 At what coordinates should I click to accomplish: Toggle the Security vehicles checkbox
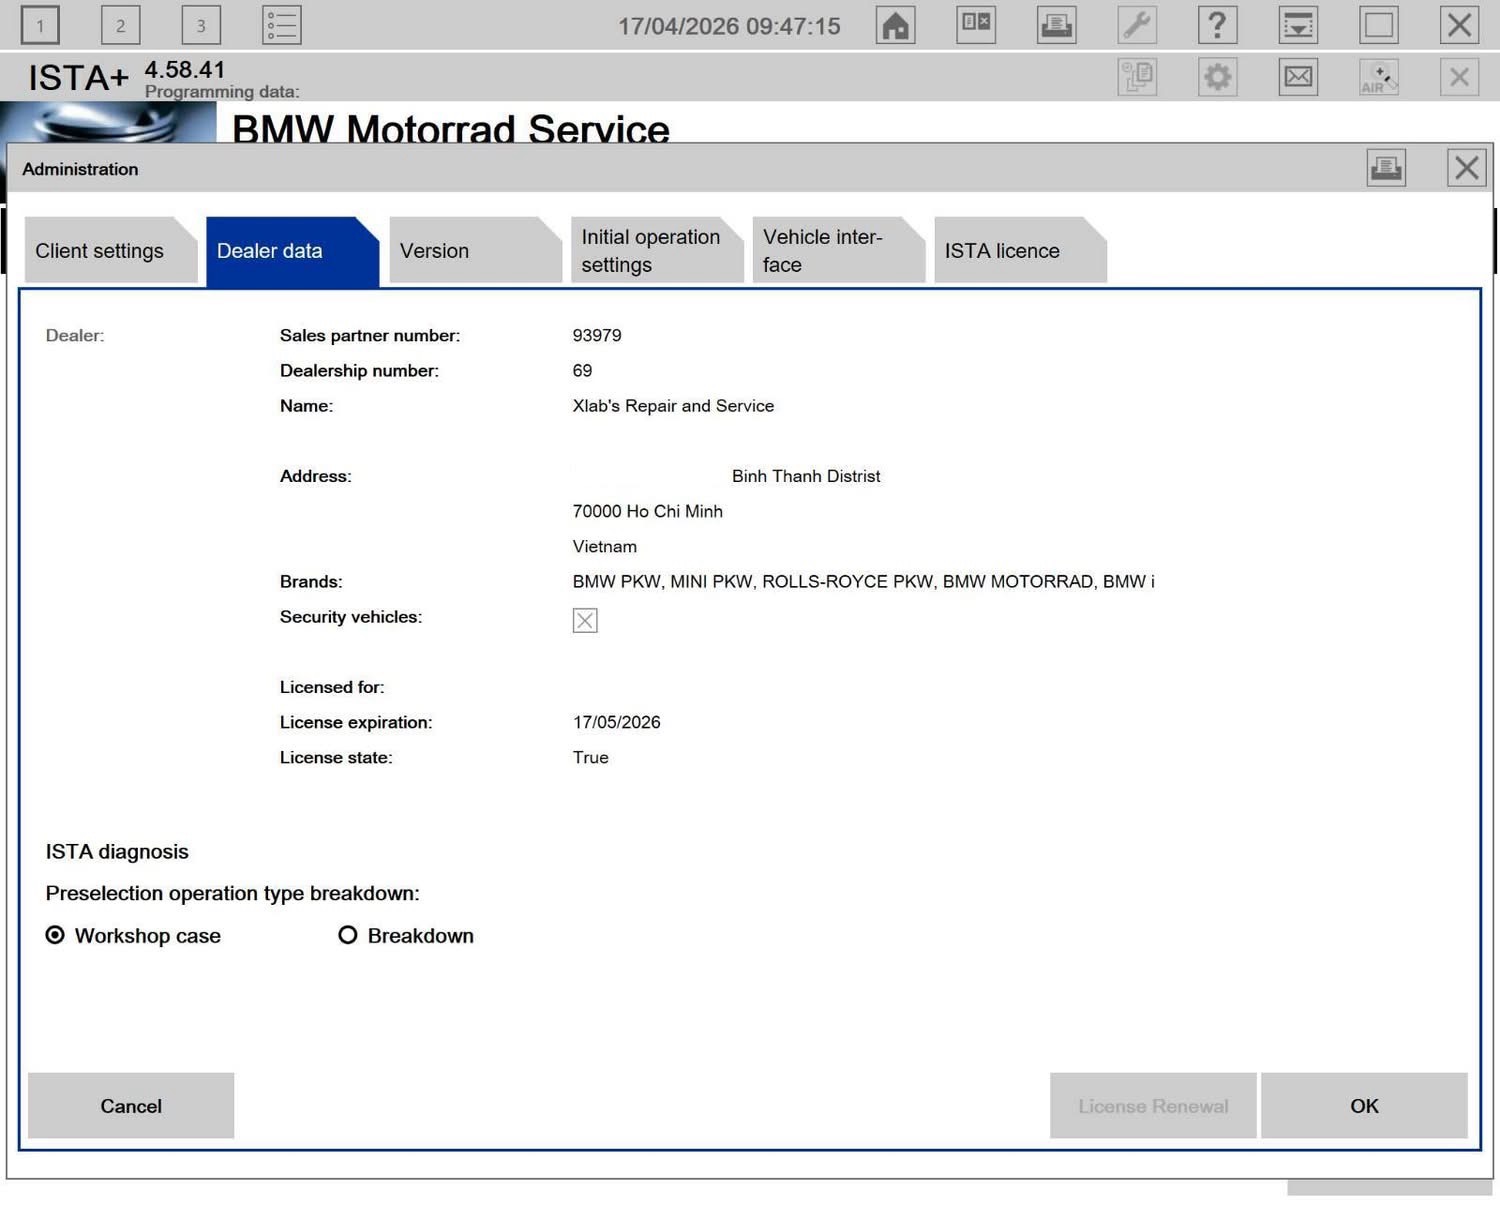point(585,620)
